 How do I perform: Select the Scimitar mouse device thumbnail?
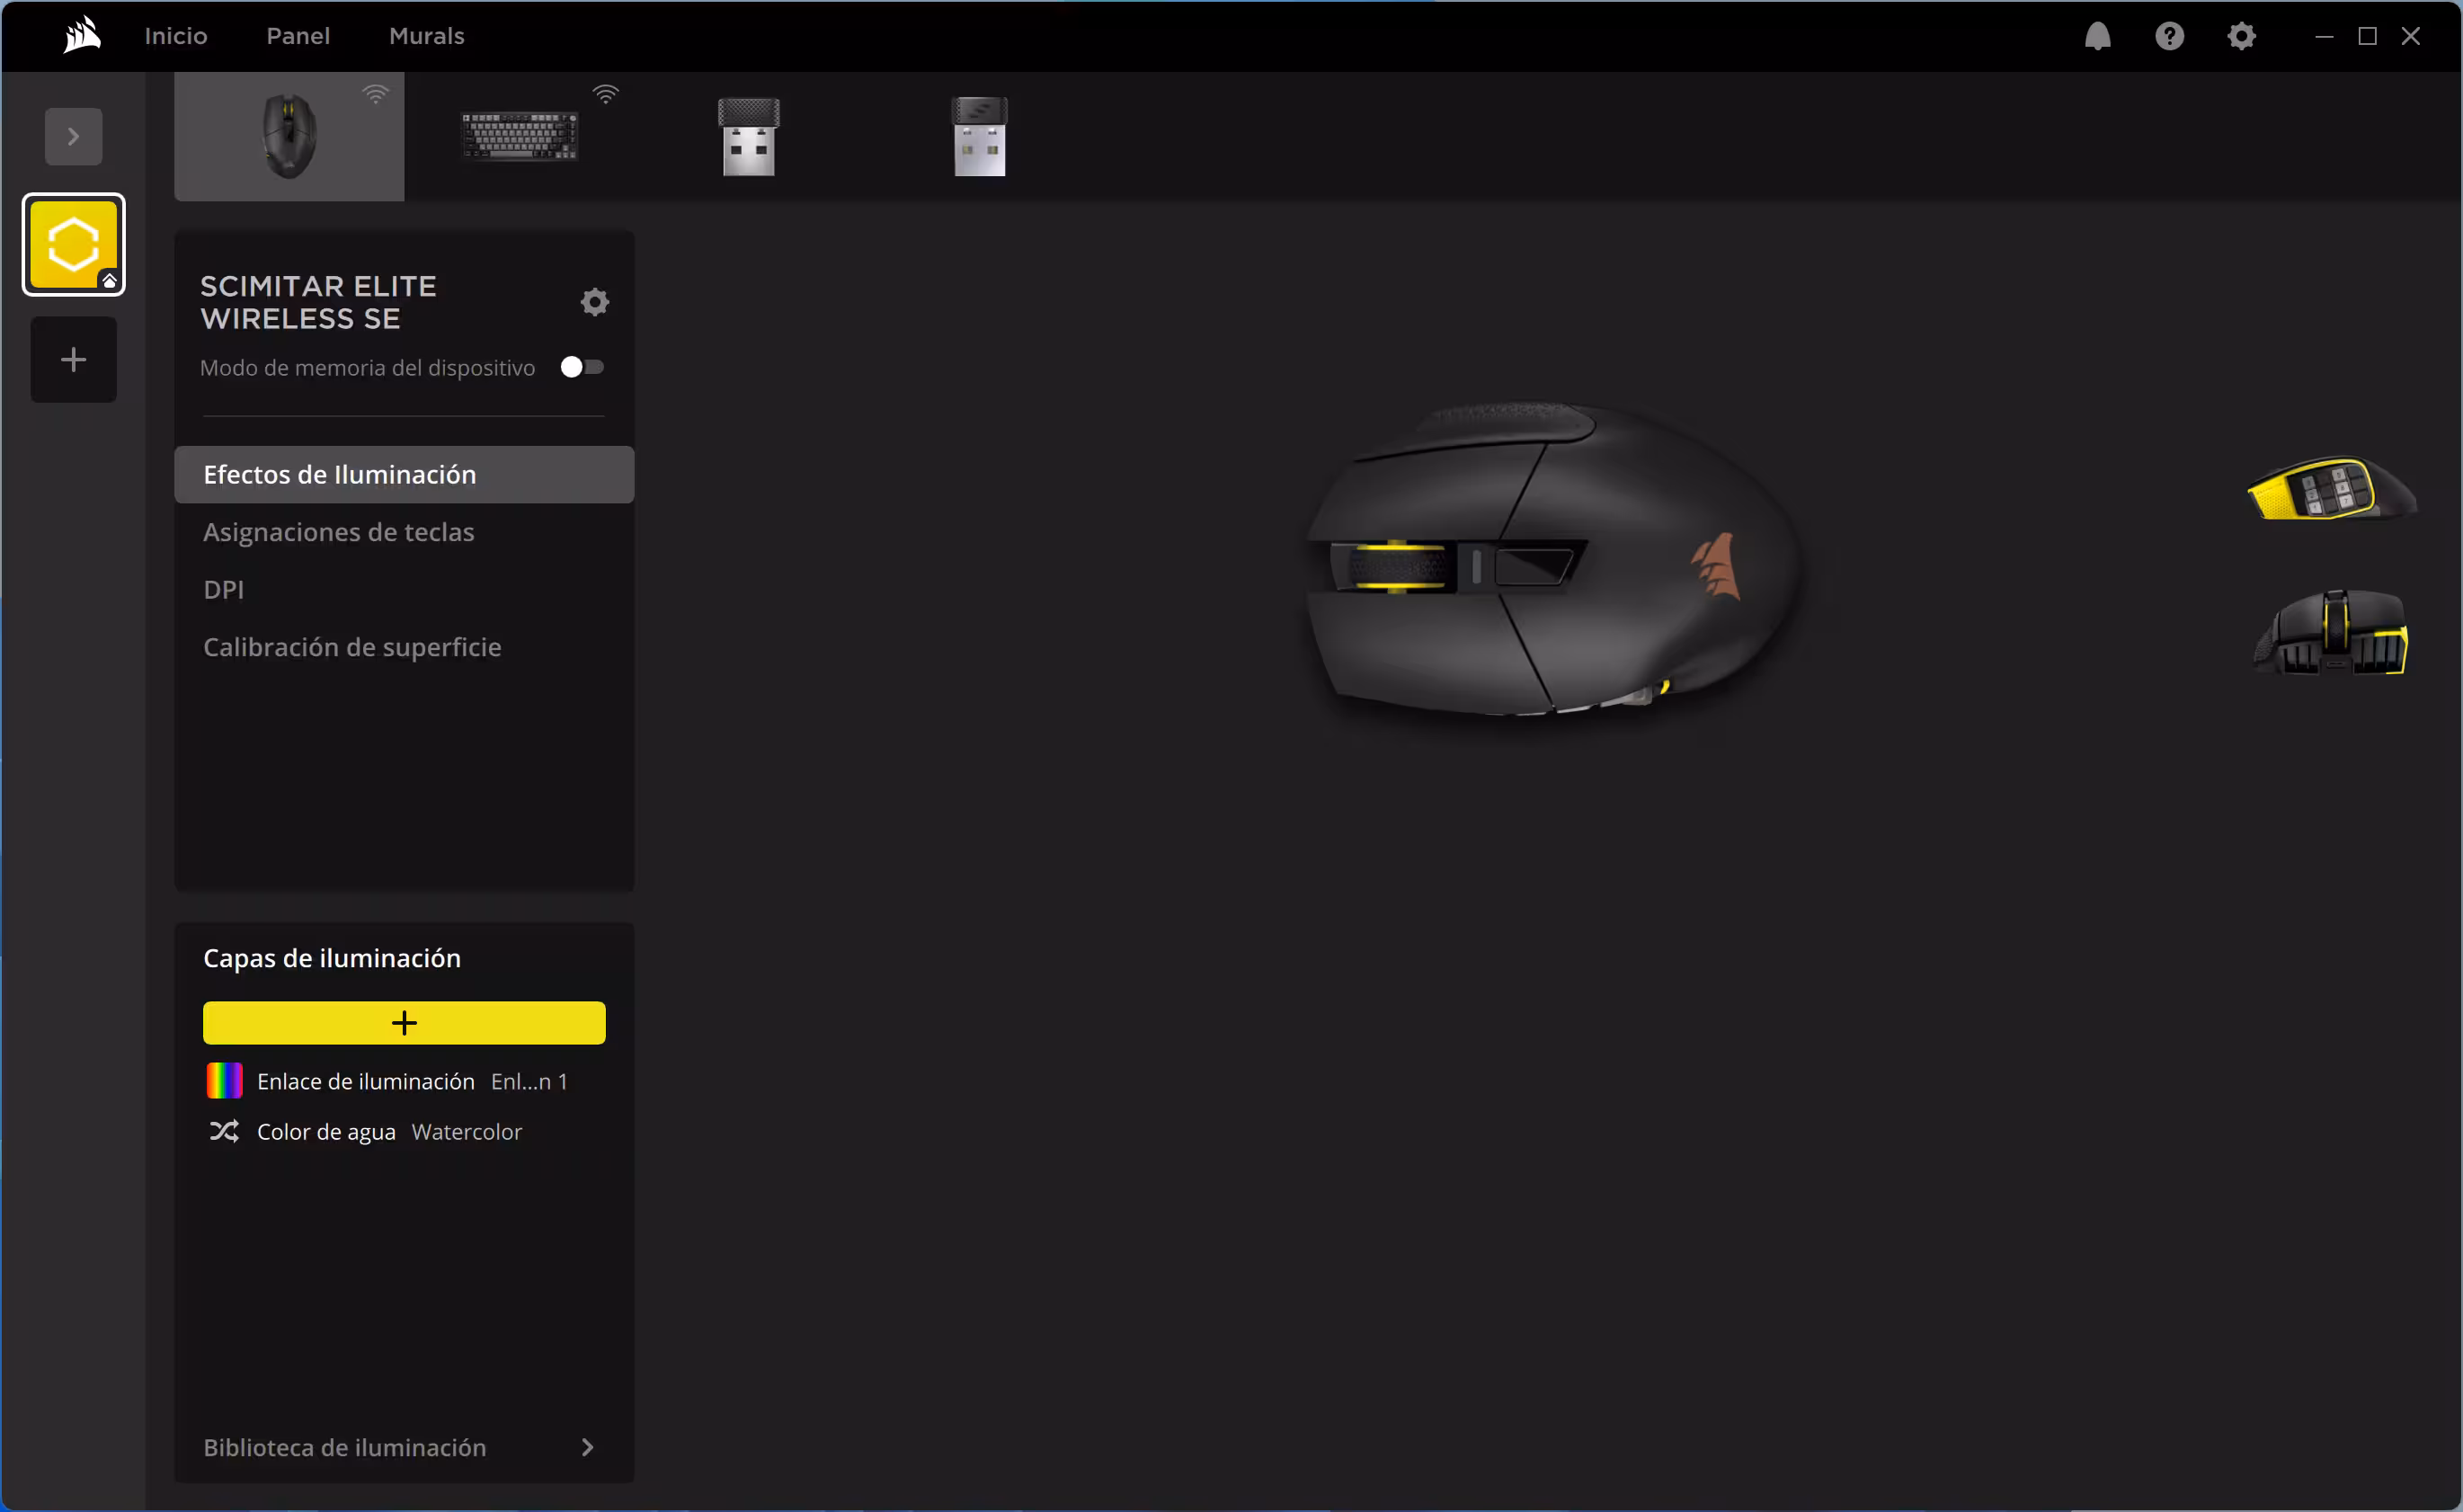point(289,136)
